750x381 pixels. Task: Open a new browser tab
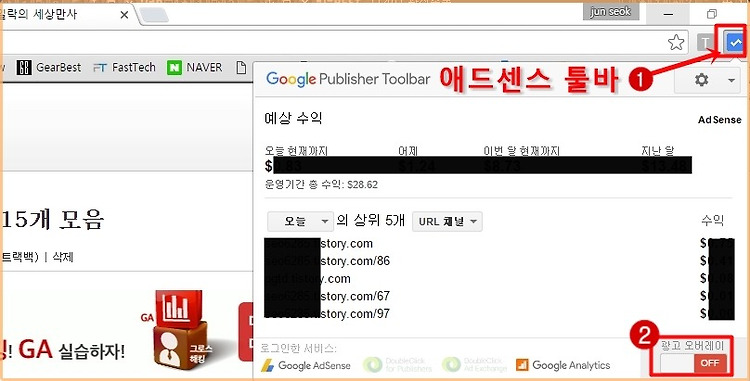(x=154, y=15)
